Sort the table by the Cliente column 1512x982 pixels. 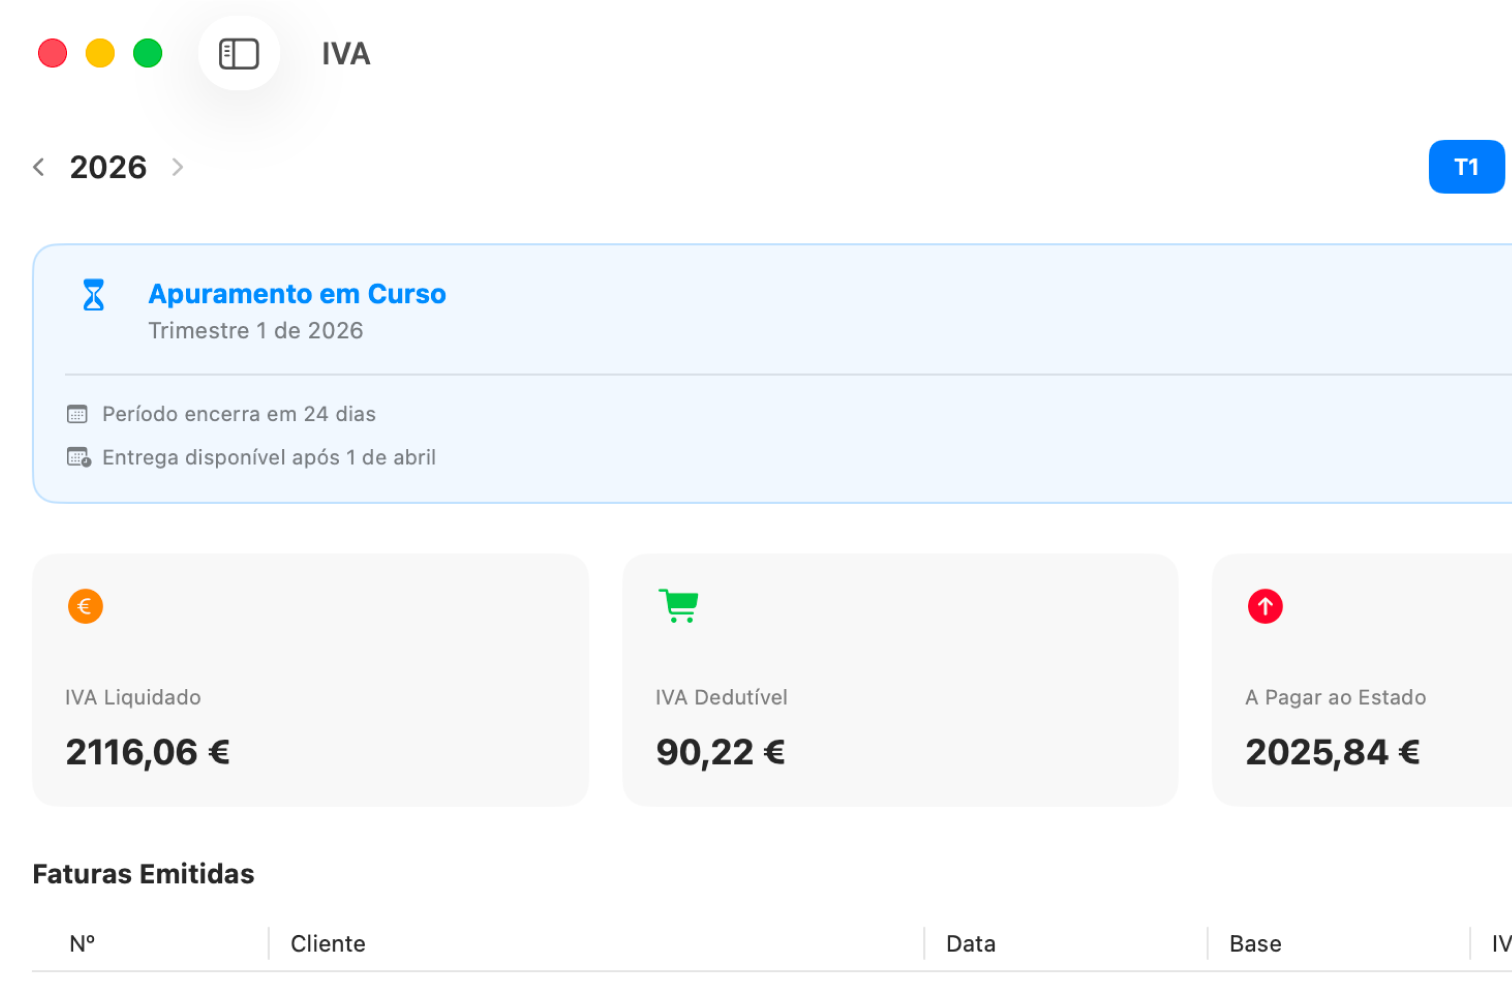tap(328, 943)
